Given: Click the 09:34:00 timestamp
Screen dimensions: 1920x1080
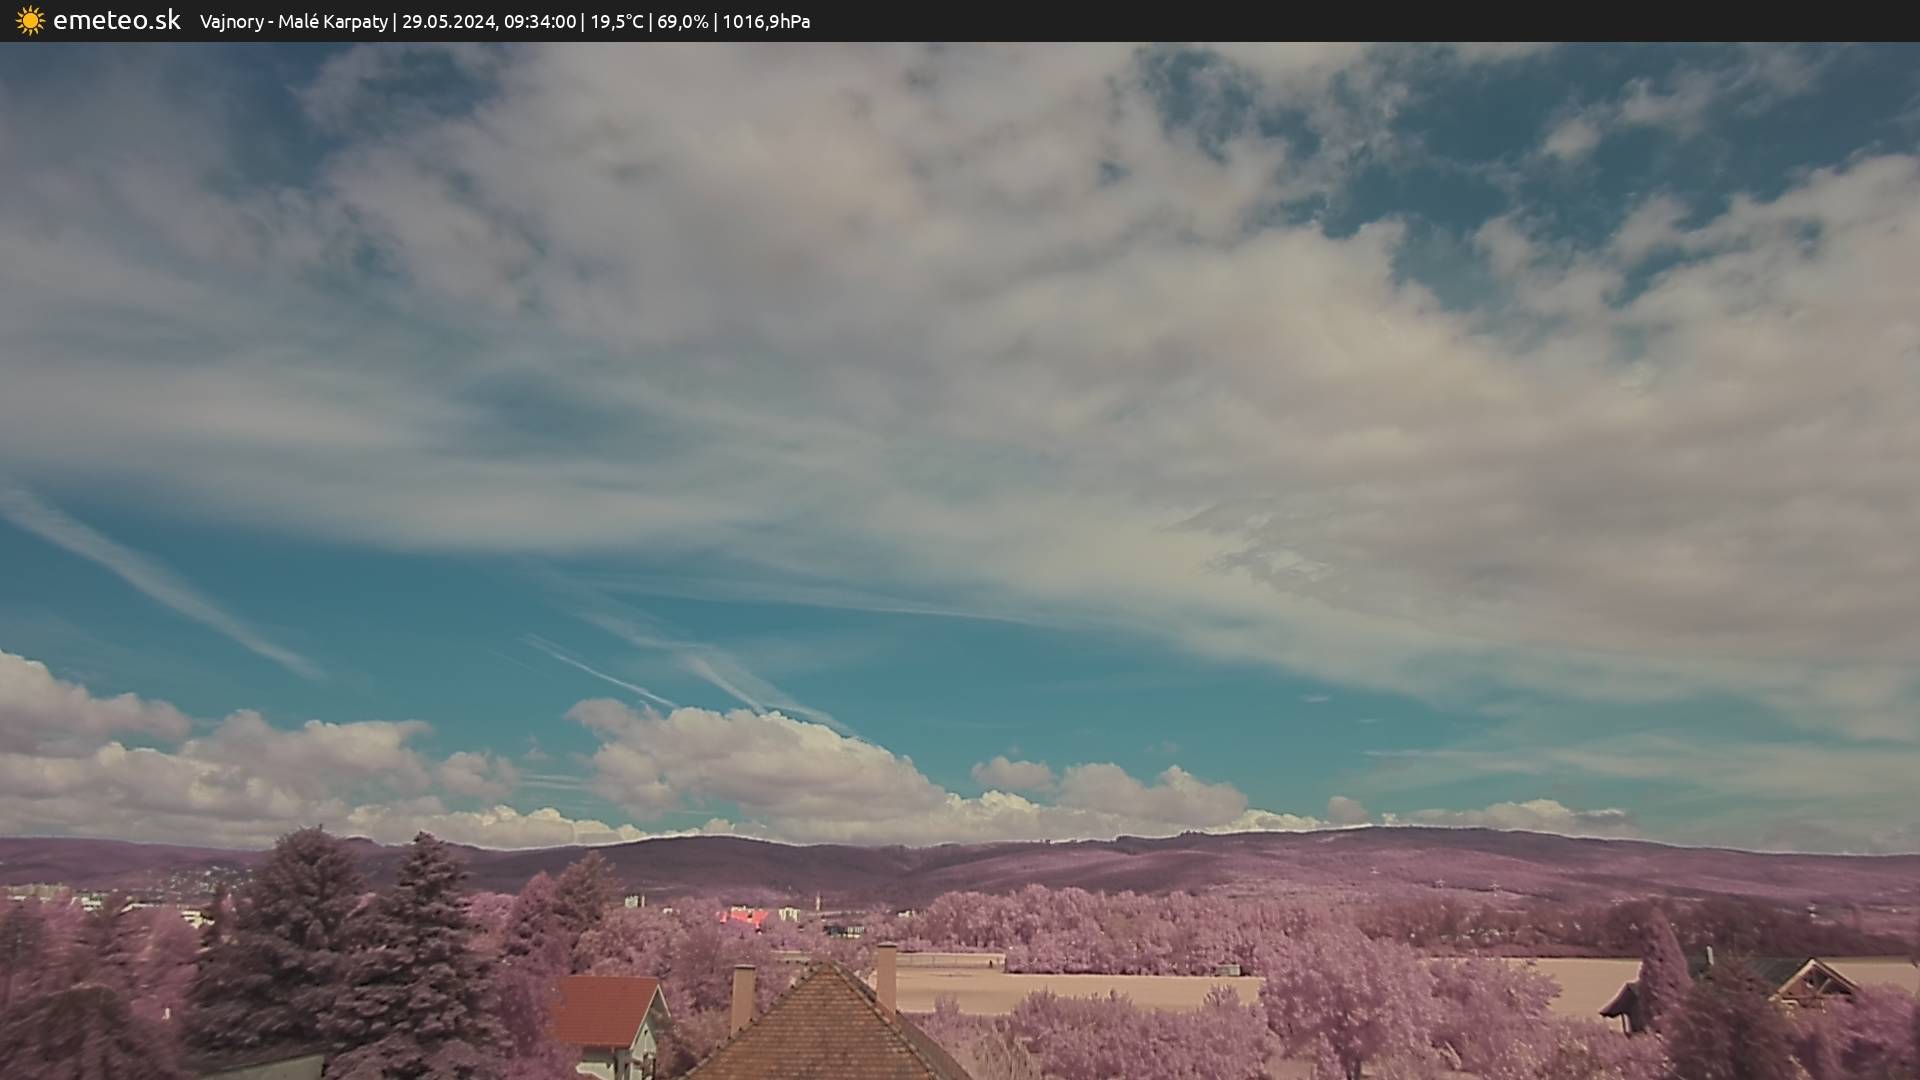Looking at the screenshot, I should tap(540, 21).
